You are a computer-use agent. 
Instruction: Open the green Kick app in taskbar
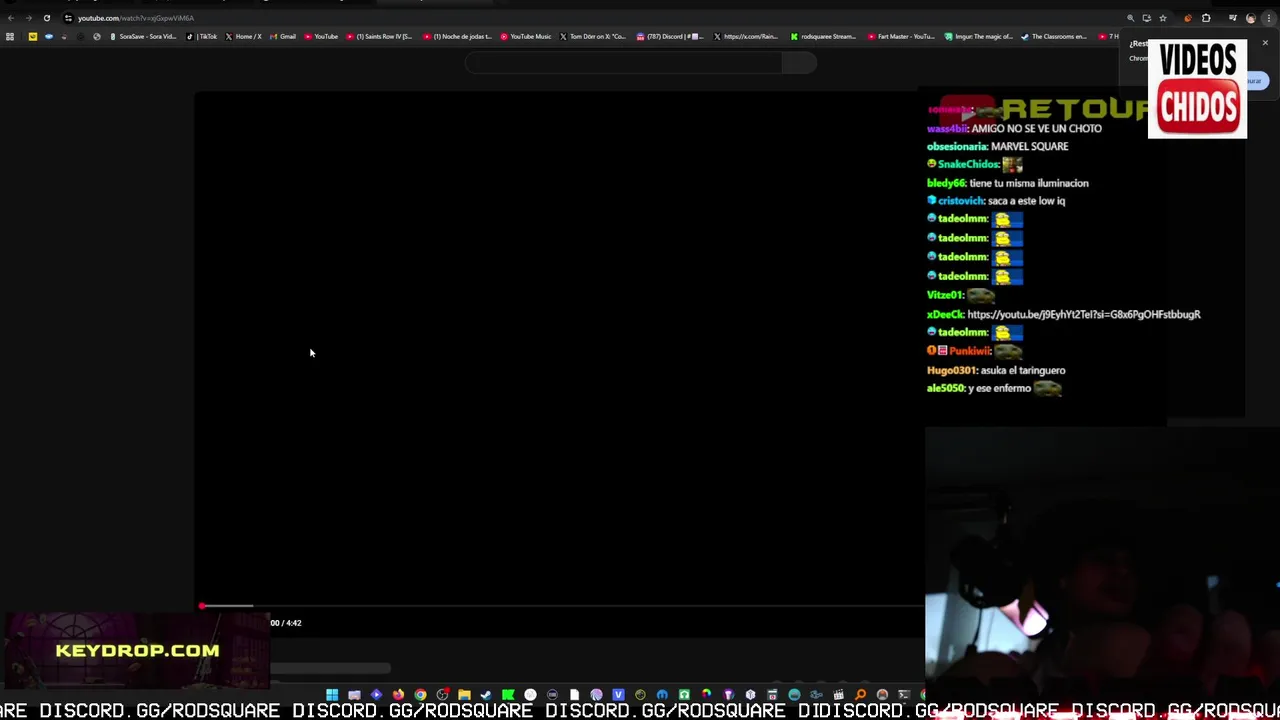click(508, 694)
